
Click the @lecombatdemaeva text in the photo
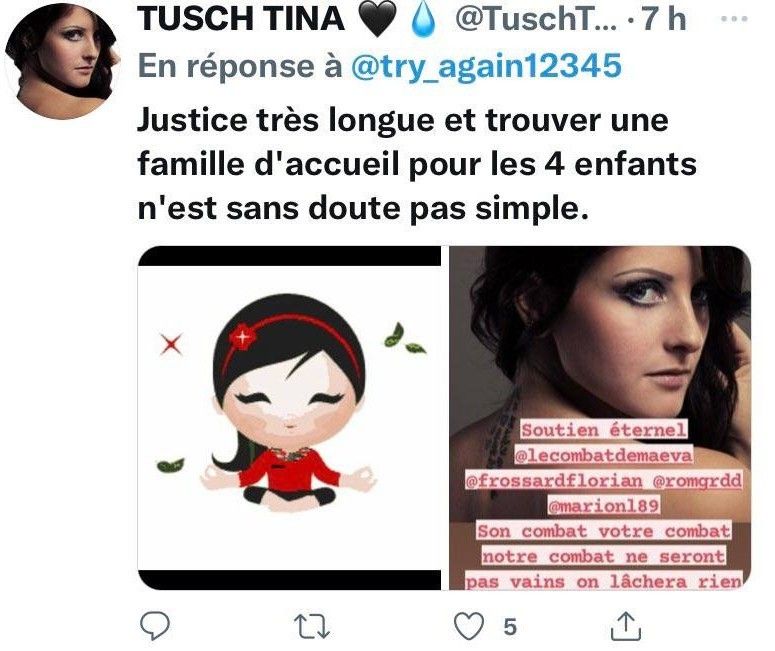(603, 455)
